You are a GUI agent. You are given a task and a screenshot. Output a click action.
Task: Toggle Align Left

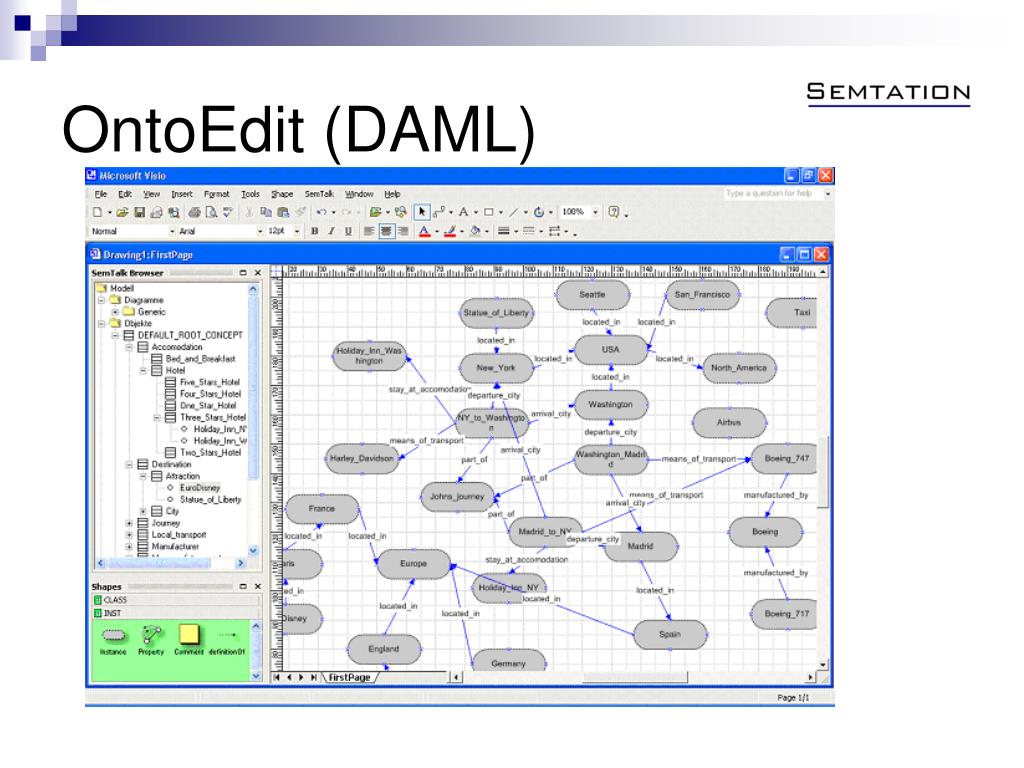[369, 231]
